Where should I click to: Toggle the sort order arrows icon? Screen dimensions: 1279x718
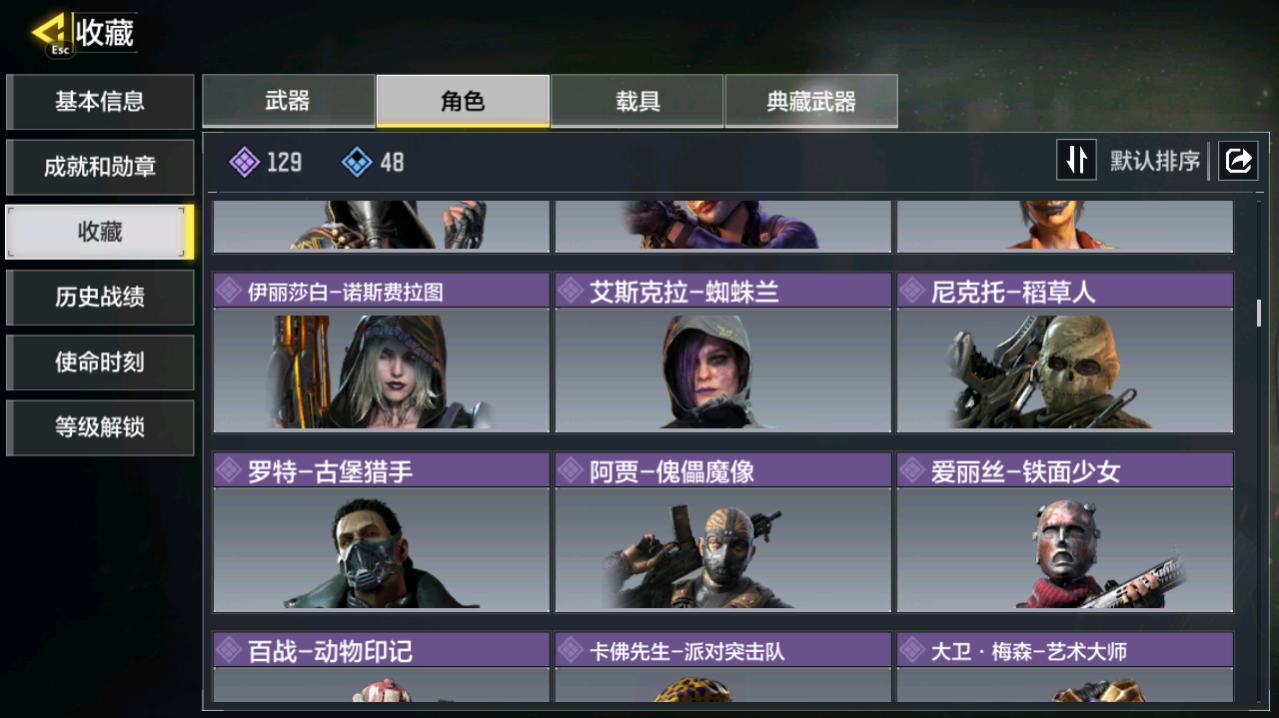1076,160
